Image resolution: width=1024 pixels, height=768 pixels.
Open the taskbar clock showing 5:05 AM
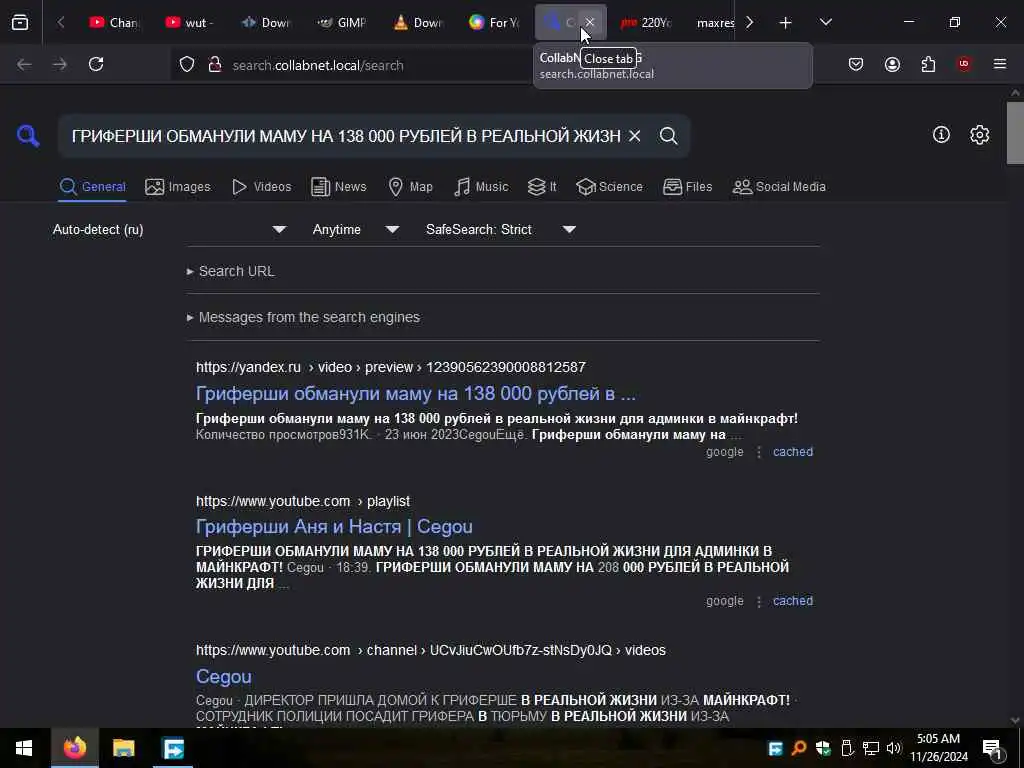pos(938,748)
